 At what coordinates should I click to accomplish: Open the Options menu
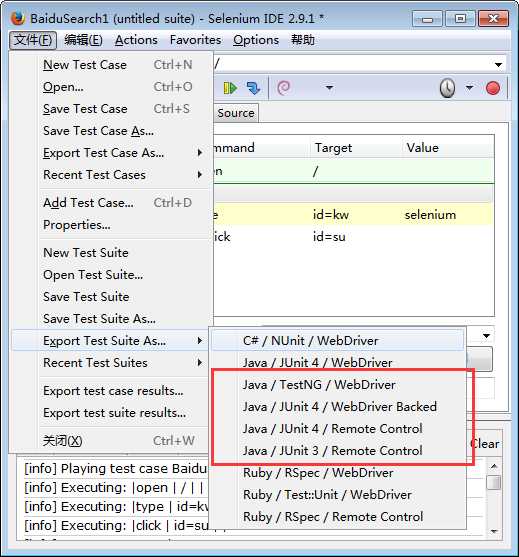tap(256, 40)
